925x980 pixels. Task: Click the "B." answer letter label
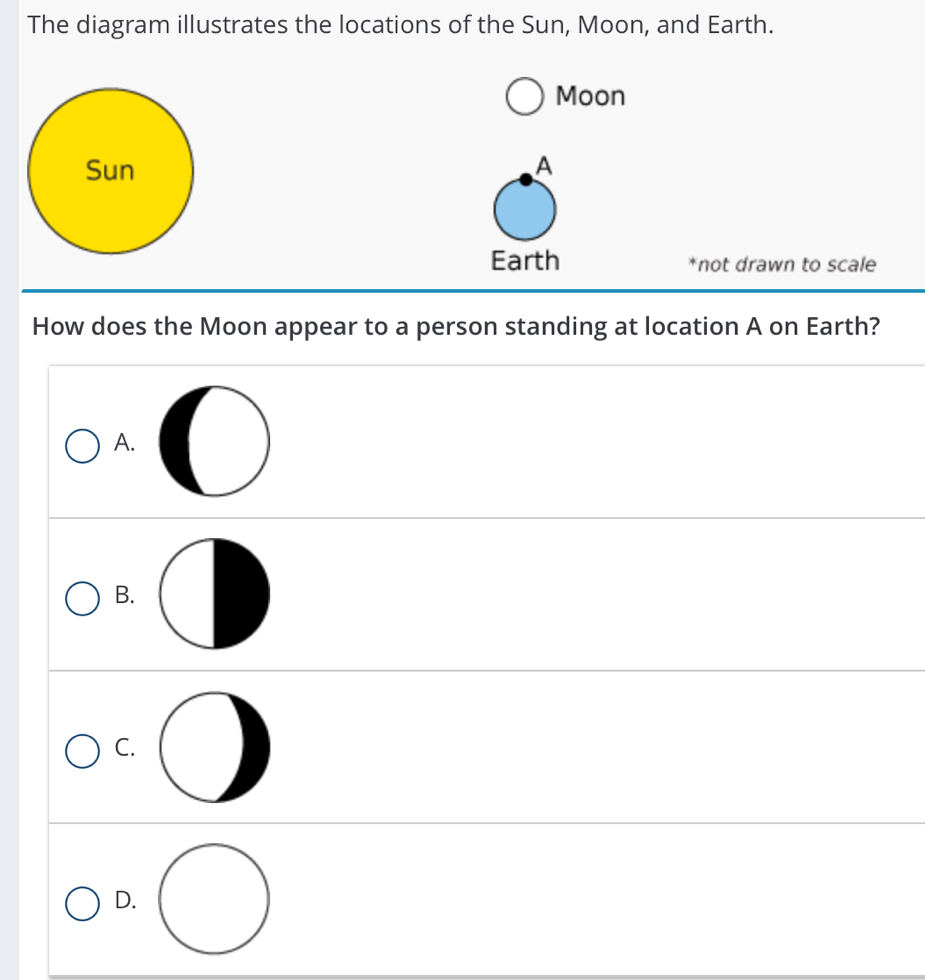tap(125, 595)
